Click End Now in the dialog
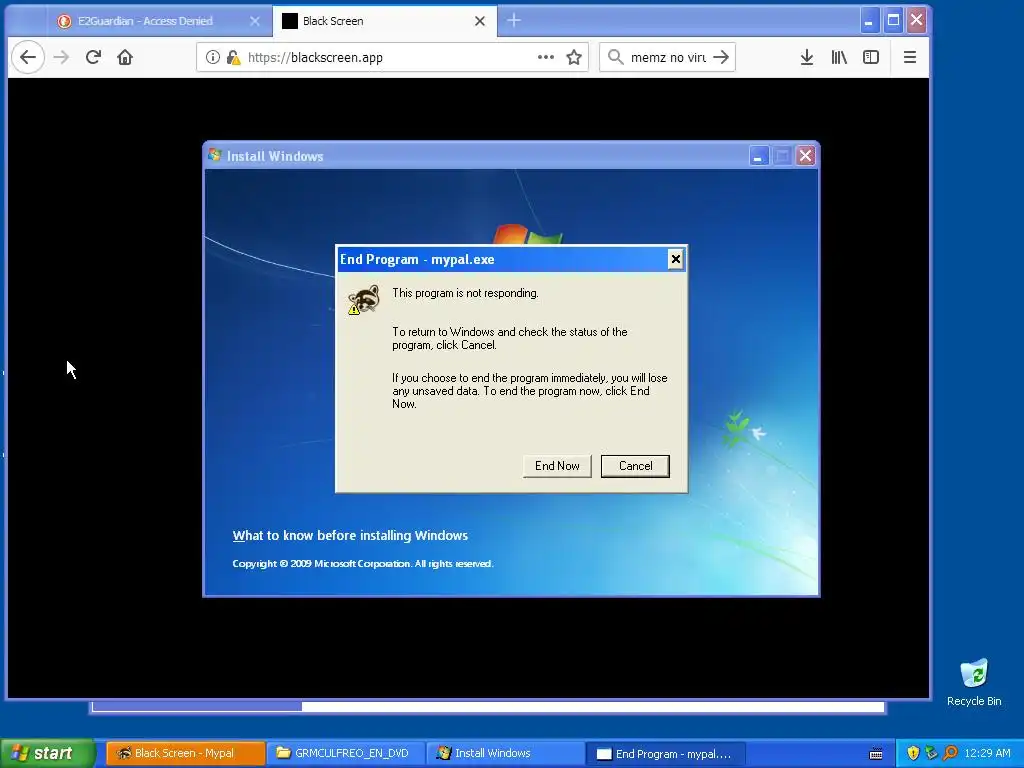This screenshot has height=768, width=1024. pyautogui.click(x=557, y=466)
